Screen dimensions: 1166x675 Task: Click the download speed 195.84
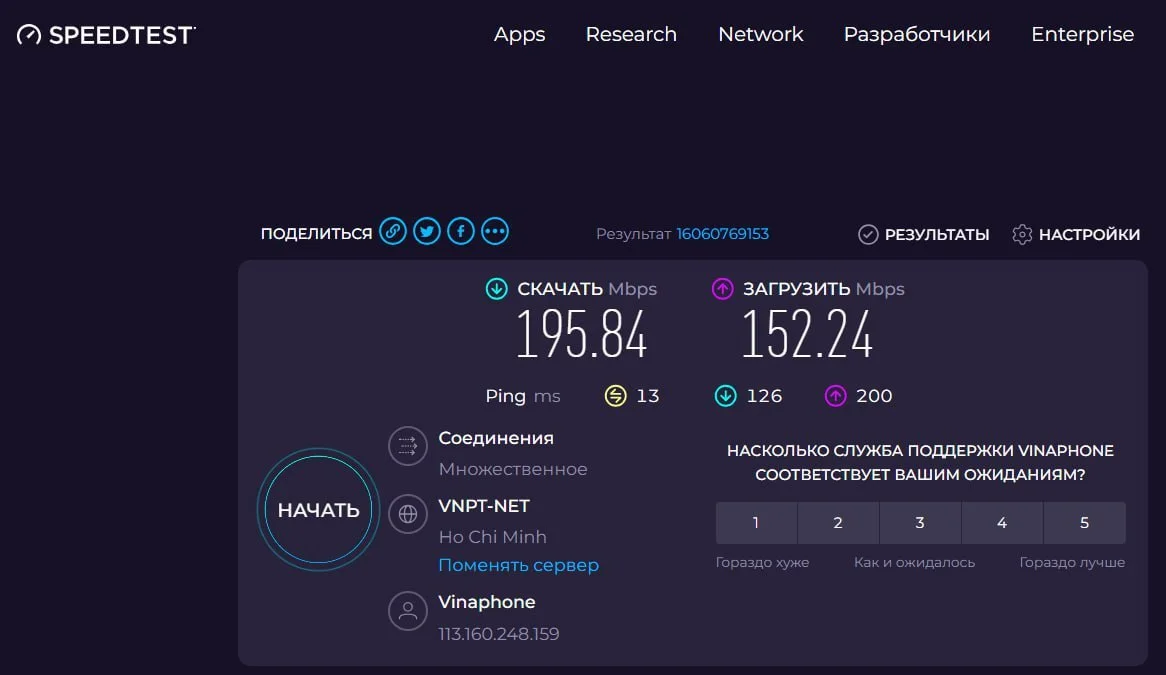coord(582,335)
